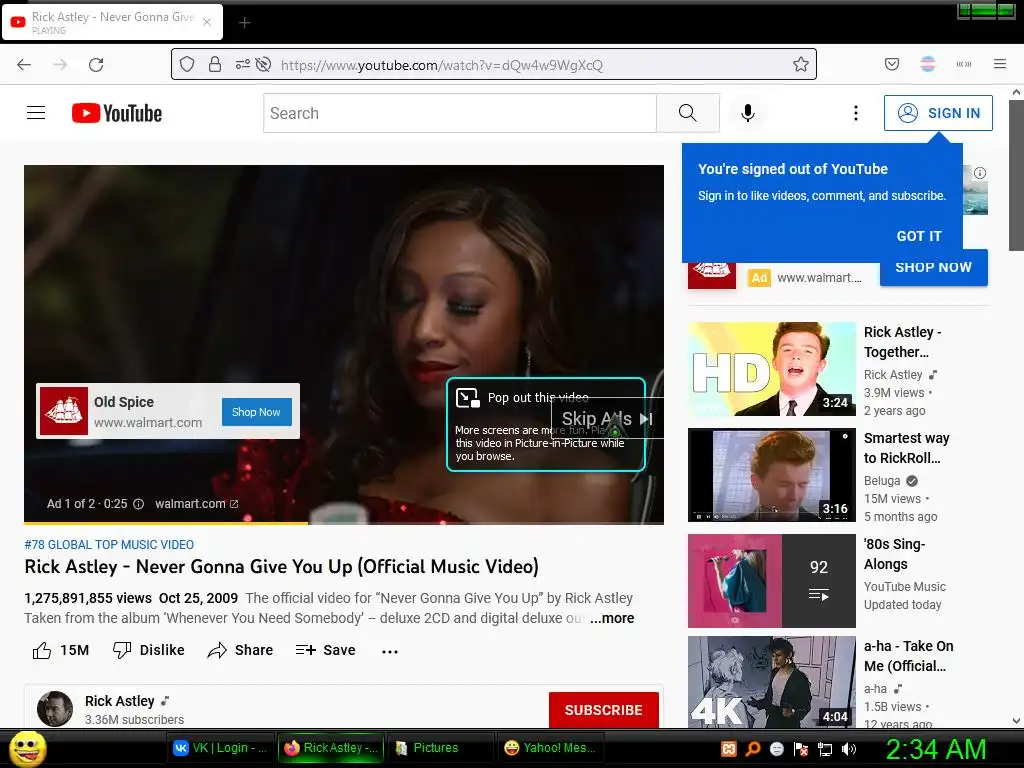Image resolution: width=1024 pixels, height=768 pixels.
Task: Open walmart.com link in video ad
Action: (196, 504)
